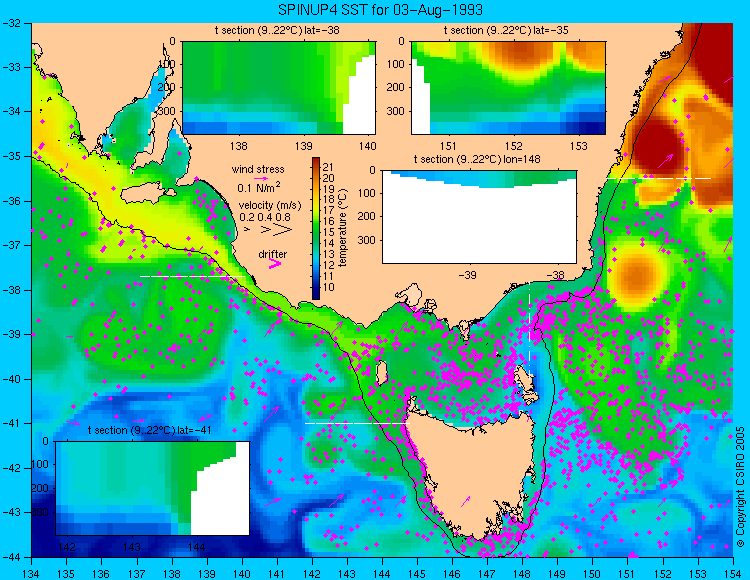Click the vertical "temperature (°C)" label
Viewport: 750px width, 580px height.
click(x=342, y=228)
